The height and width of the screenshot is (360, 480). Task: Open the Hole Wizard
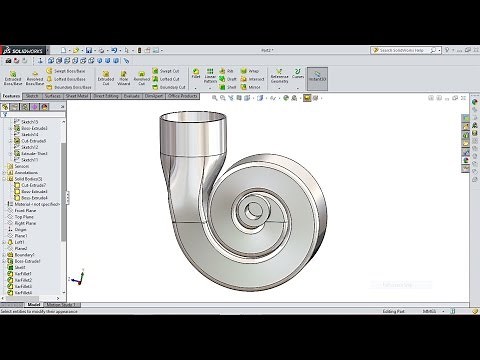(x=123, y=78)
